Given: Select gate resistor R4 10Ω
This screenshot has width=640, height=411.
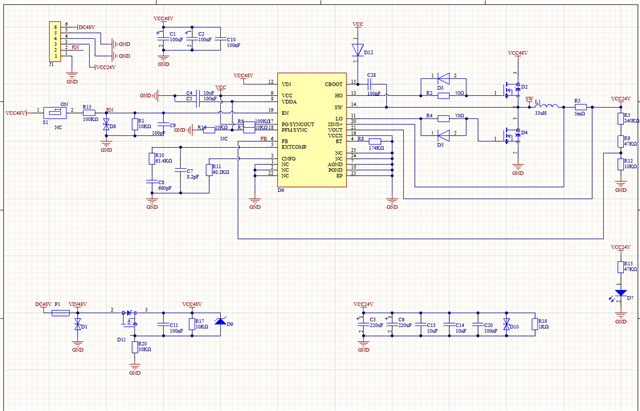Looking at the screenshot, I should pyautogui.click(x=444, y=118).
